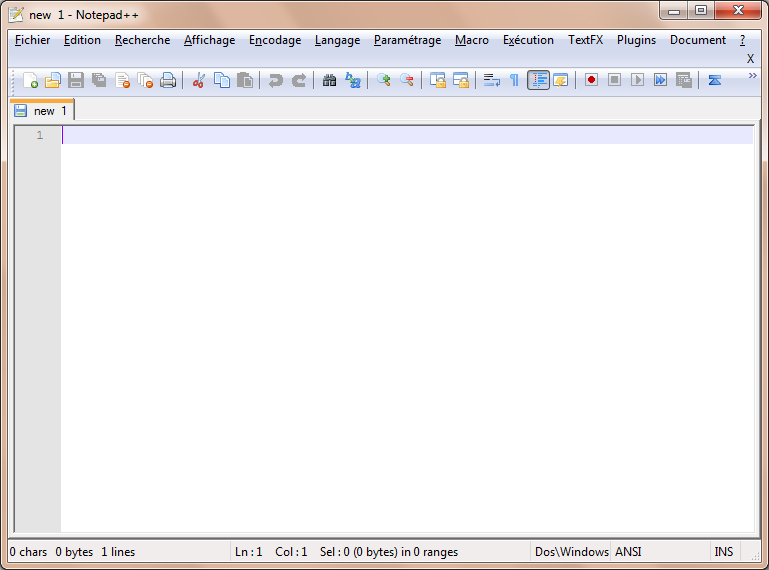
Task: Toggle word wrap in the toolbar
Action: point(491,80)
